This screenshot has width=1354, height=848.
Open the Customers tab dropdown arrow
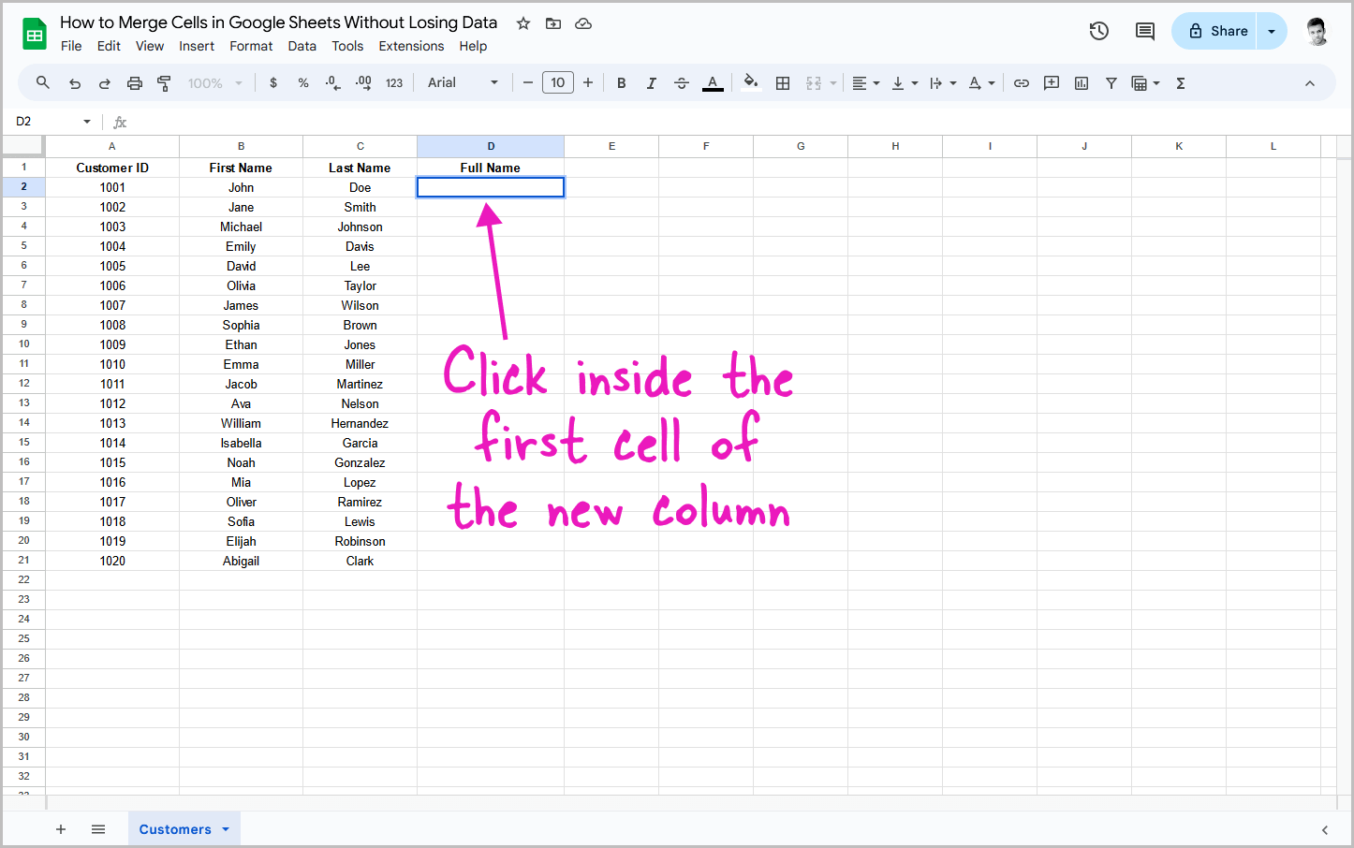click(x=226, y=829)
